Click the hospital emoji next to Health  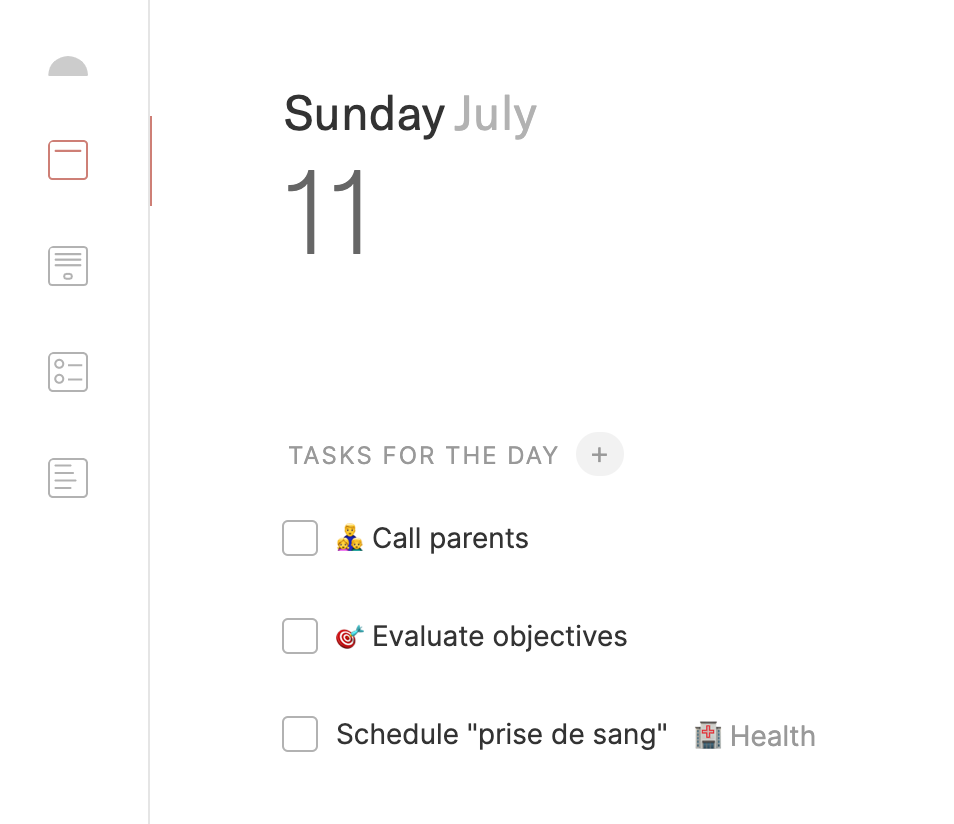[708, 737]
